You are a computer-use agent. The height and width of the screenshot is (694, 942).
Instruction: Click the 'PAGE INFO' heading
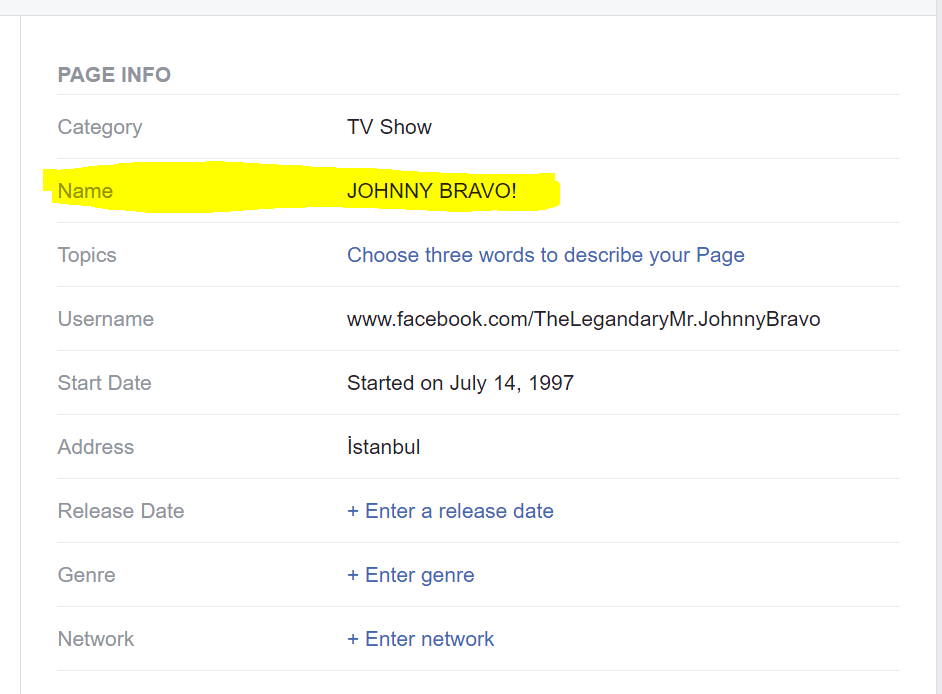[x=114, y=75]
